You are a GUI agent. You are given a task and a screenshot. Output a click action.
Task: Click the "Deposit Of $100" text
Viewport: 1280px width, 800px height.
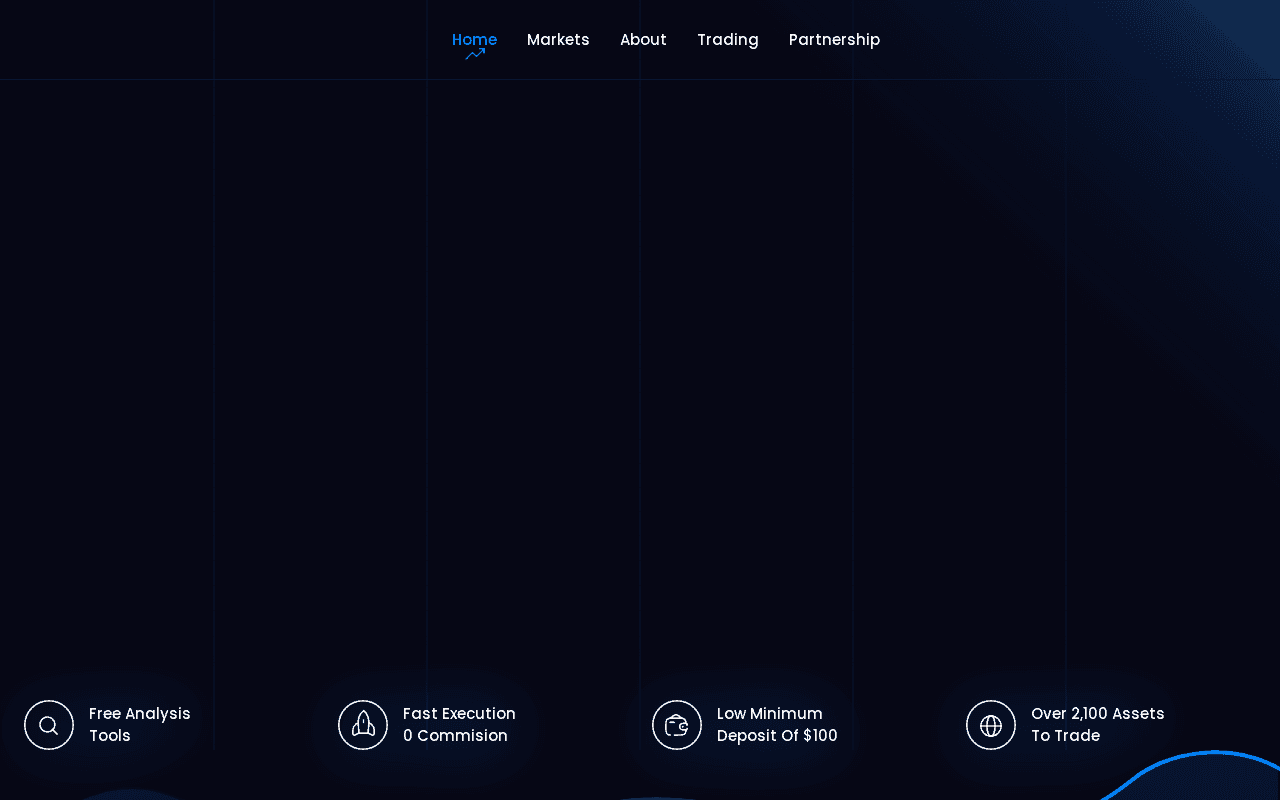[x=777, y=736]
